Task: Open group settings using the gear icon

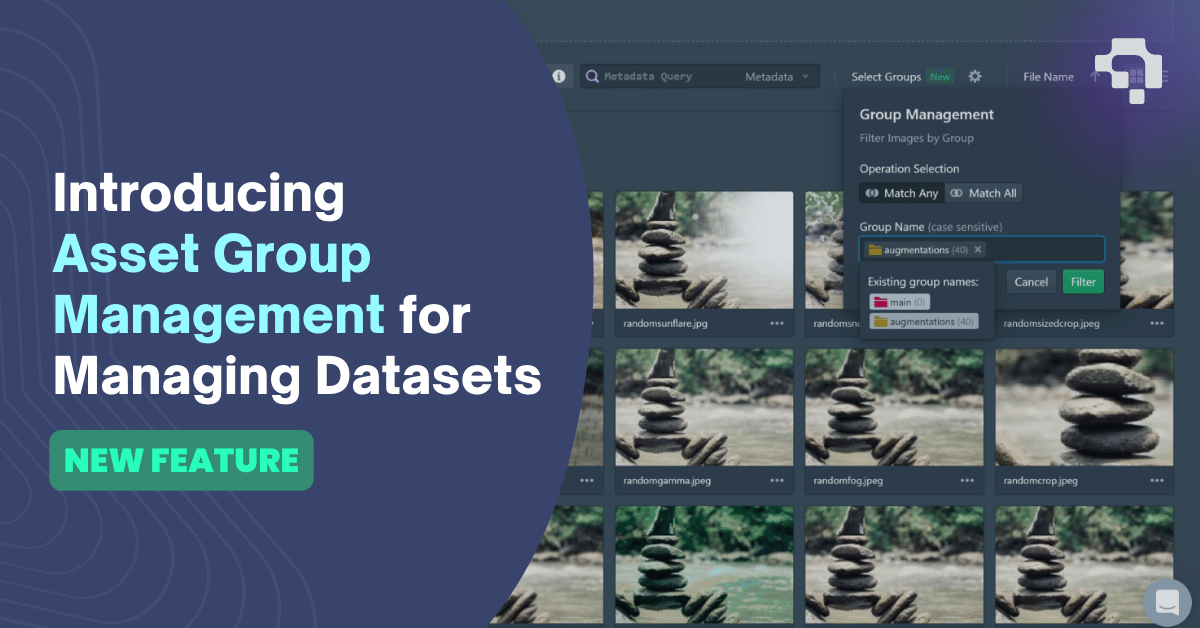Action: (975, 76)
